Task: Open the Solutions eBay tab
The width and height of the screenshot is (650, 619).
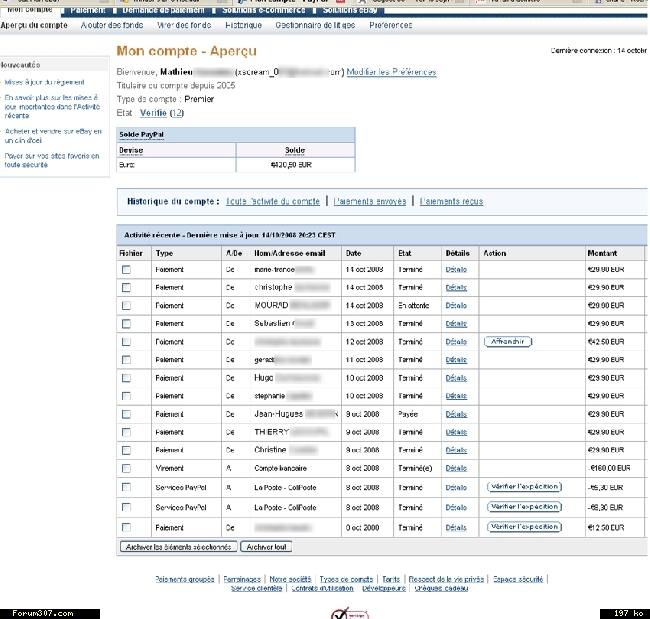Action: (350, 10)
